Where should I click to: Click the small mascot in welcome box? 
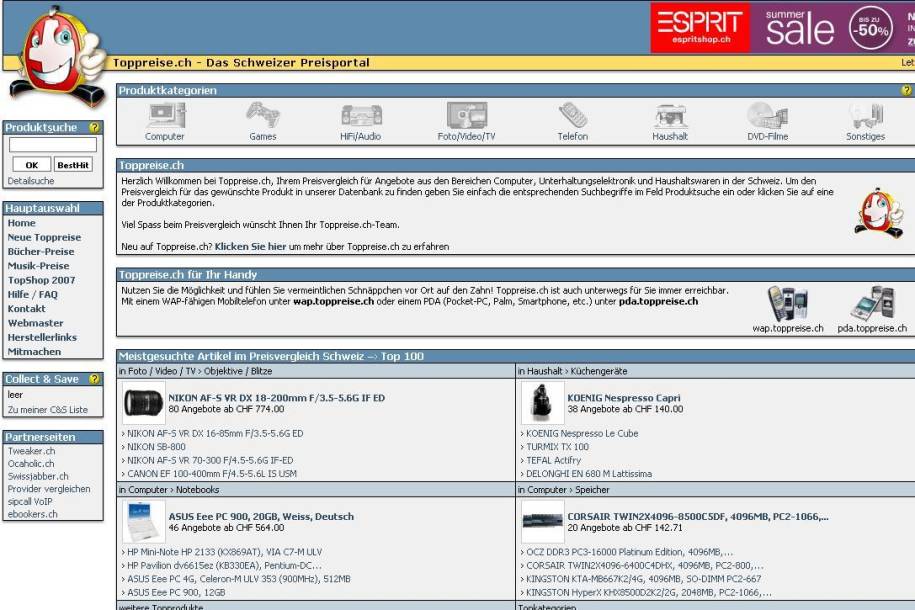tap(878, 213)
